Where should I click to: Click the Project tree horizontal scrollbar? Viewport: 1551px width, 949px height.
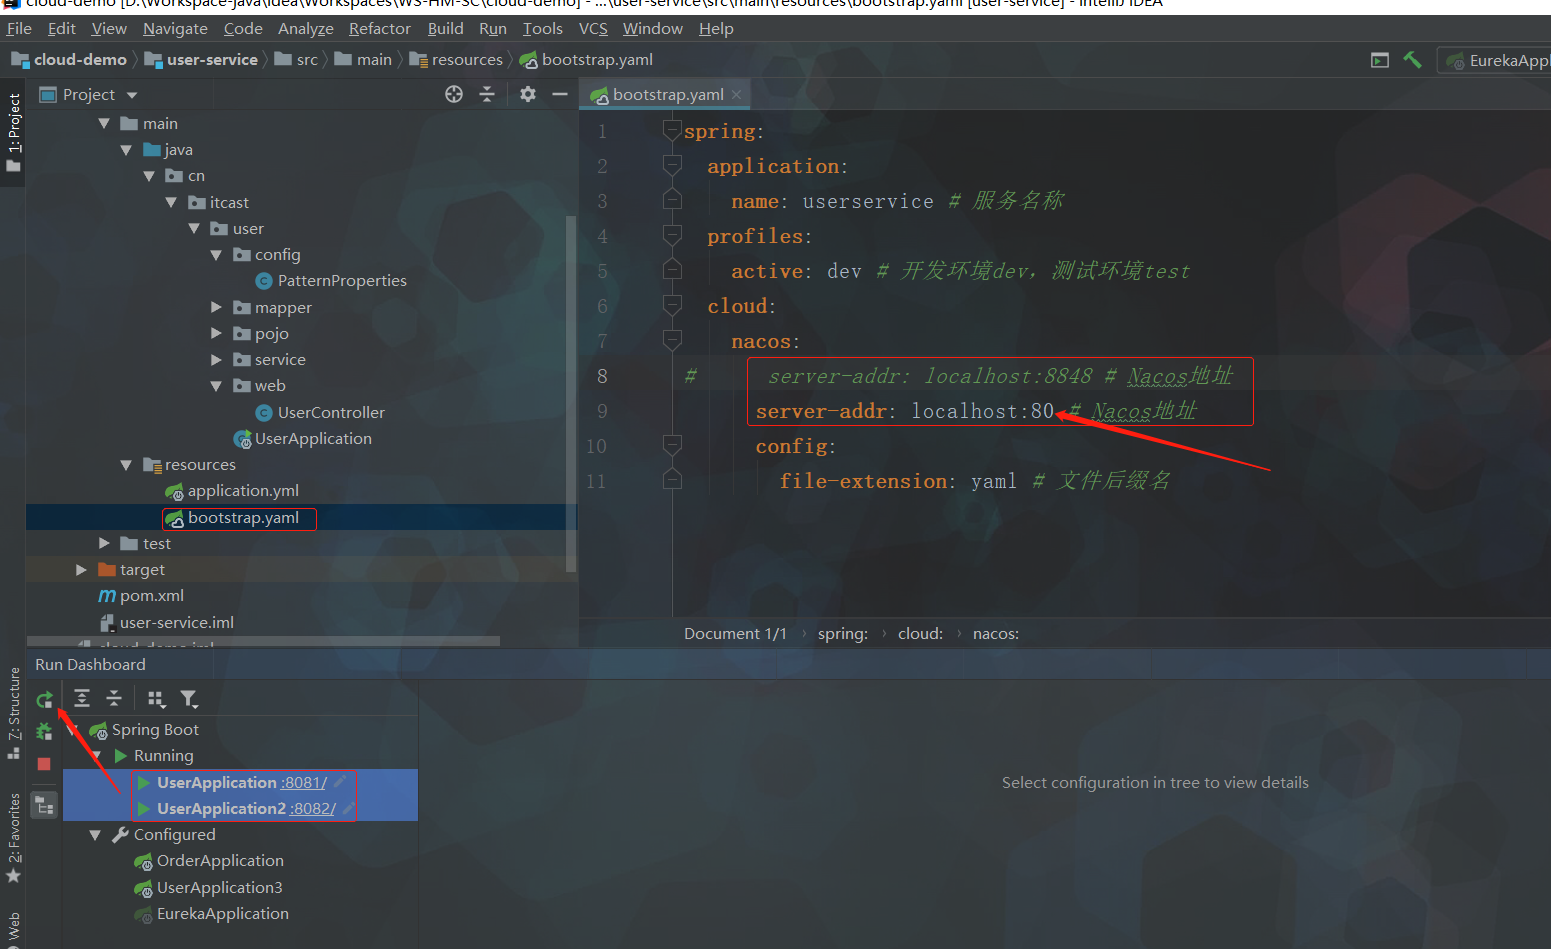[x=263, y=641]
